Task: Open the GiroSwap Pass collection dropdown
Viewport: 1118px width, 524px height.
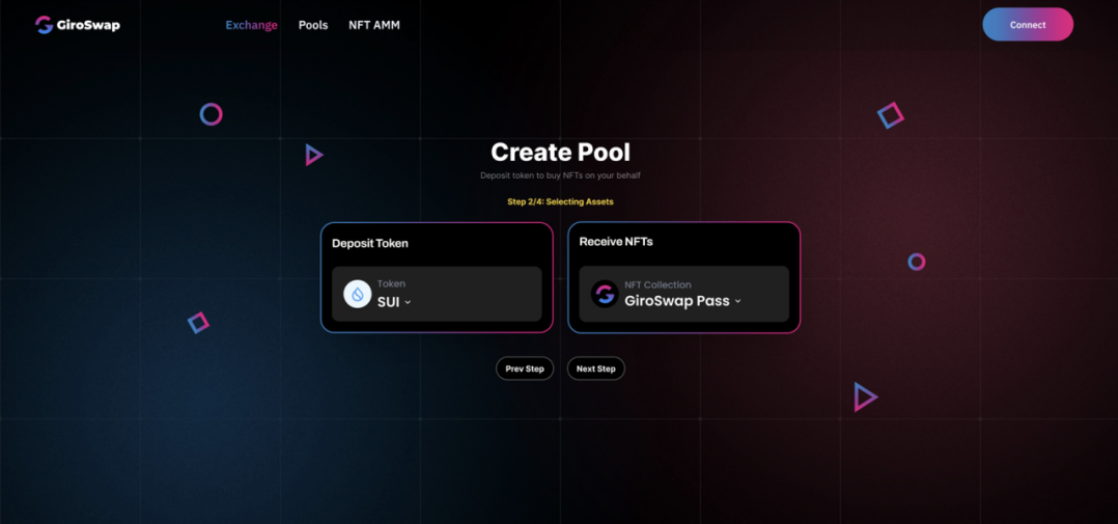Action: click(683, 301)
